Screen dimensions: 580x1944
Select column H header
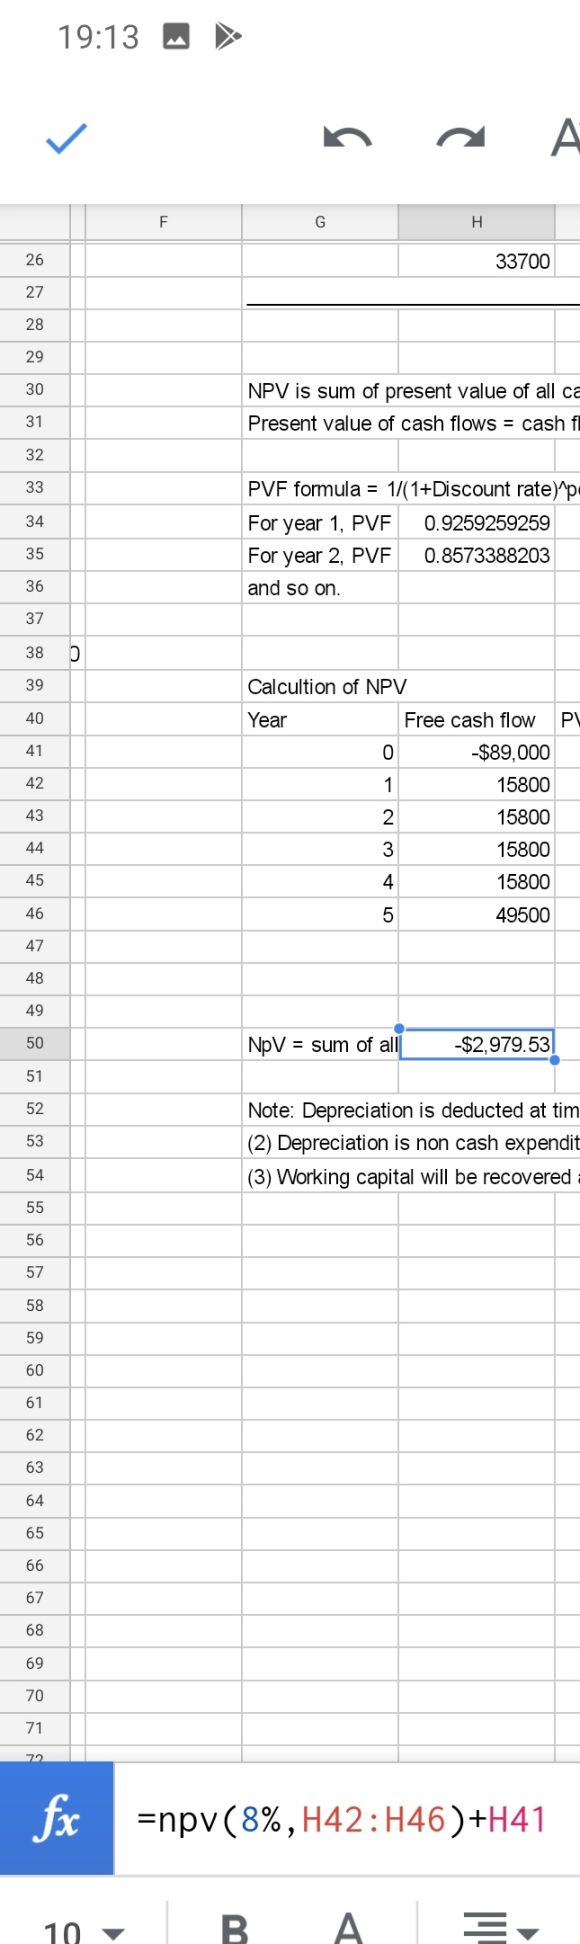pyautogui.click(x=477, y=222)
